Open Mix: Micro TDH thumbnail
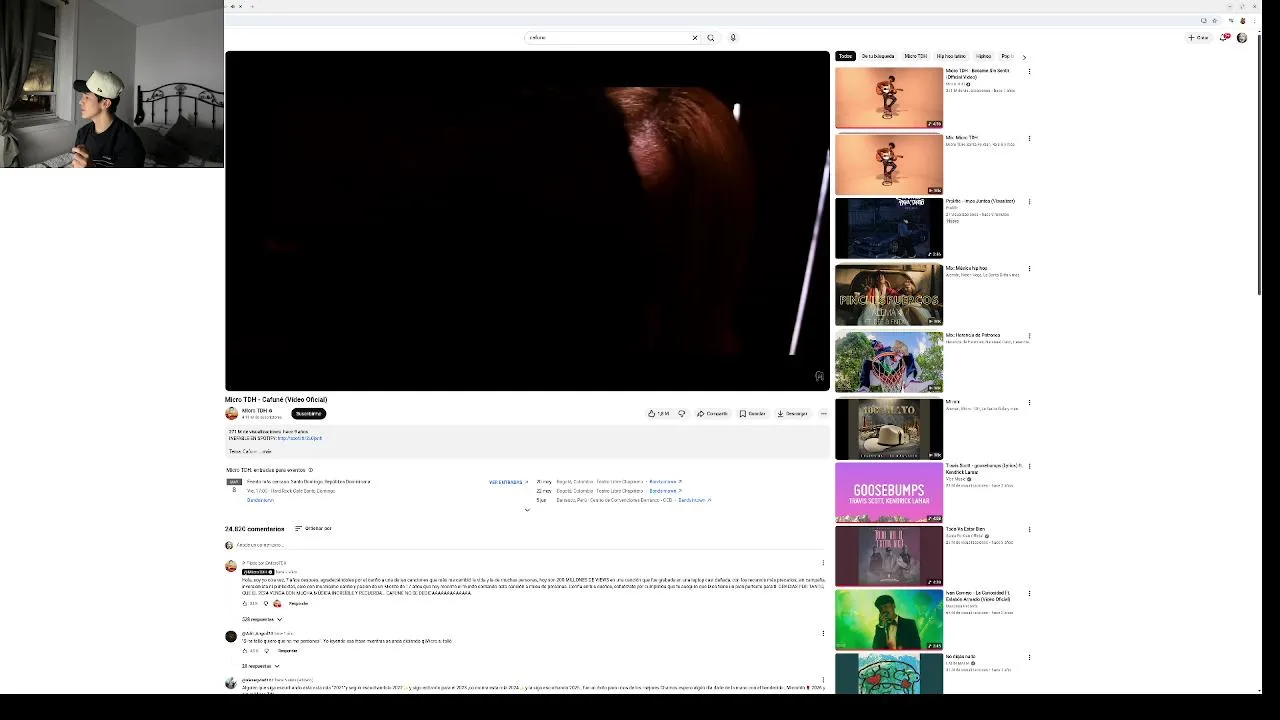1280x720 pixels. (x=889, y=165)
